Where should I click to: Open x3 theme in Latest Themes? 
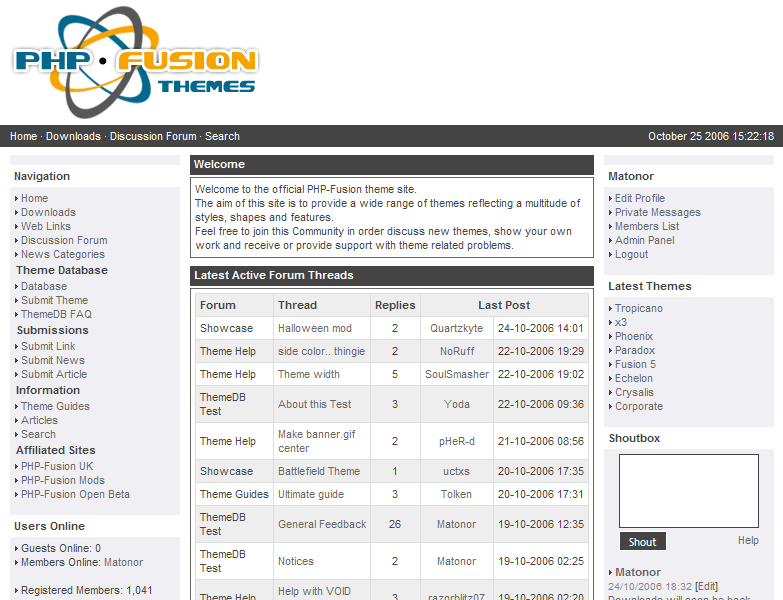point(621,322)
